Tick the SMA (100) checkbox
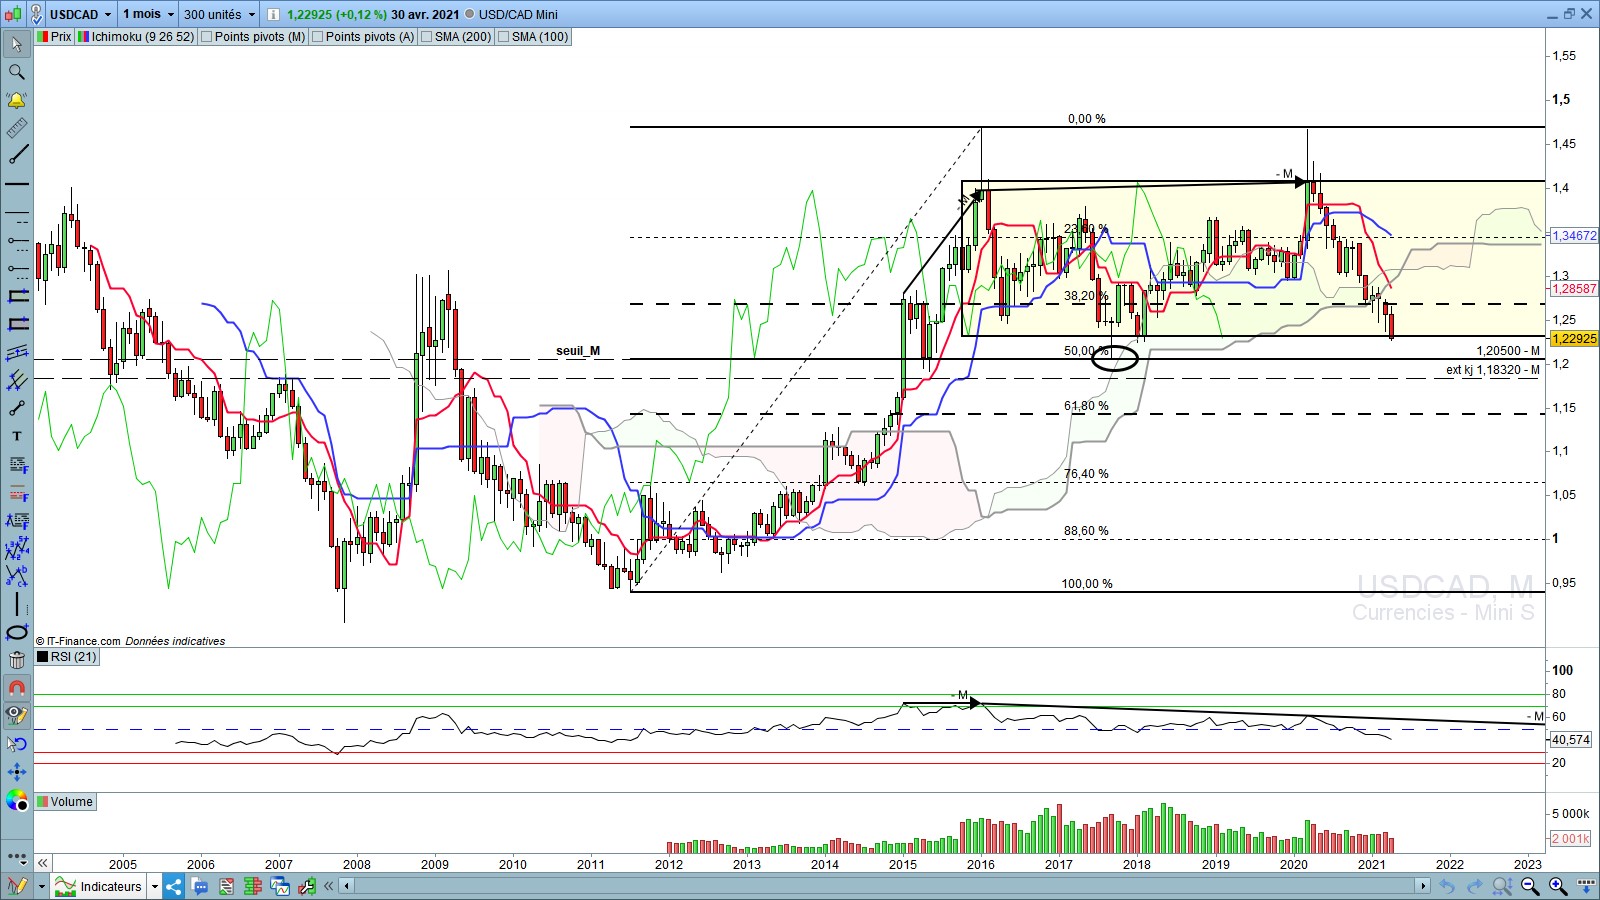The image size is (1600, 900). [504, 37]
